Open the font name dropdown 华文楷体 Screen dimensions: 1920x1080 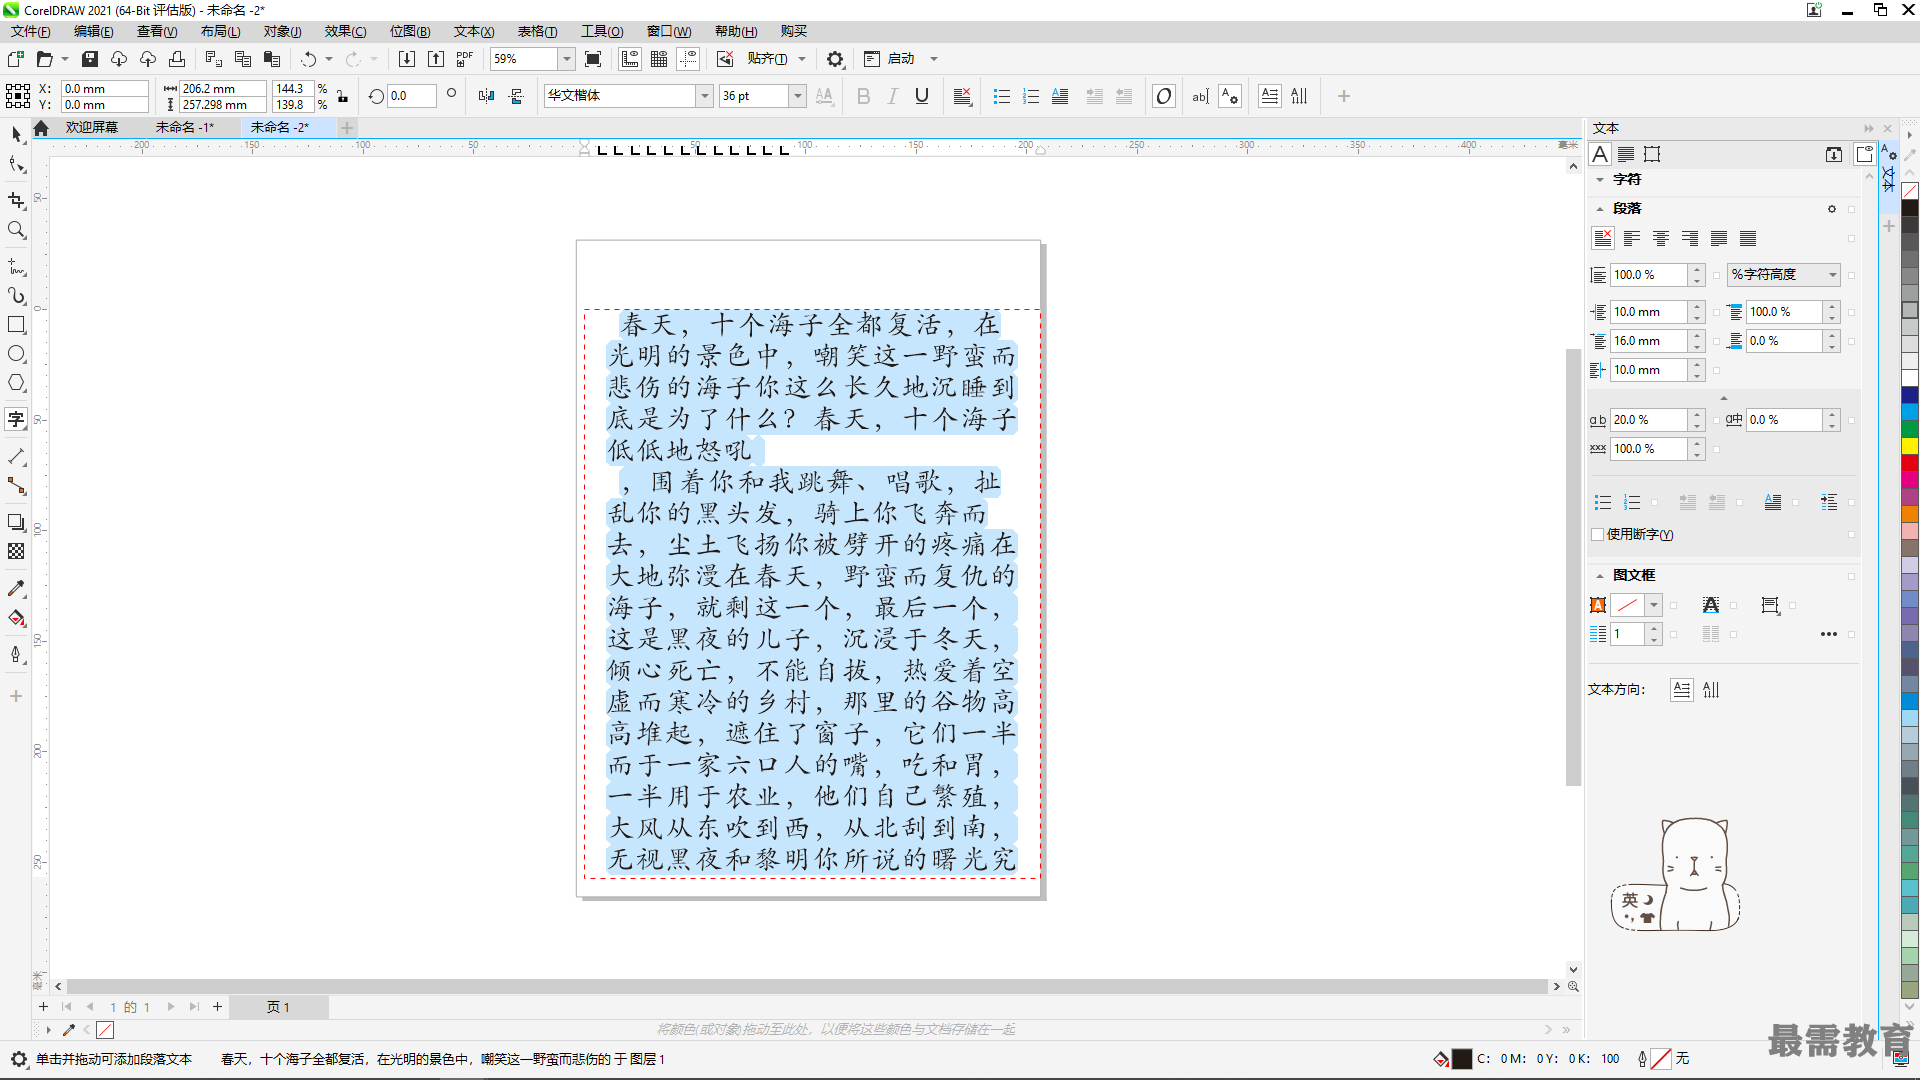click(704, 95)
